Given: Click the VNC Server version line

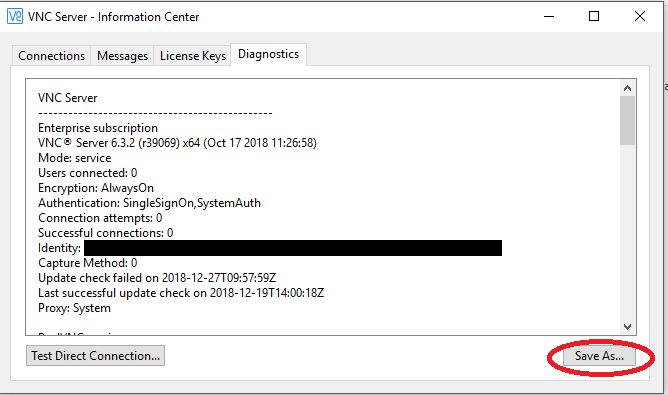Looking at the screenshot, I should [177, 143].
